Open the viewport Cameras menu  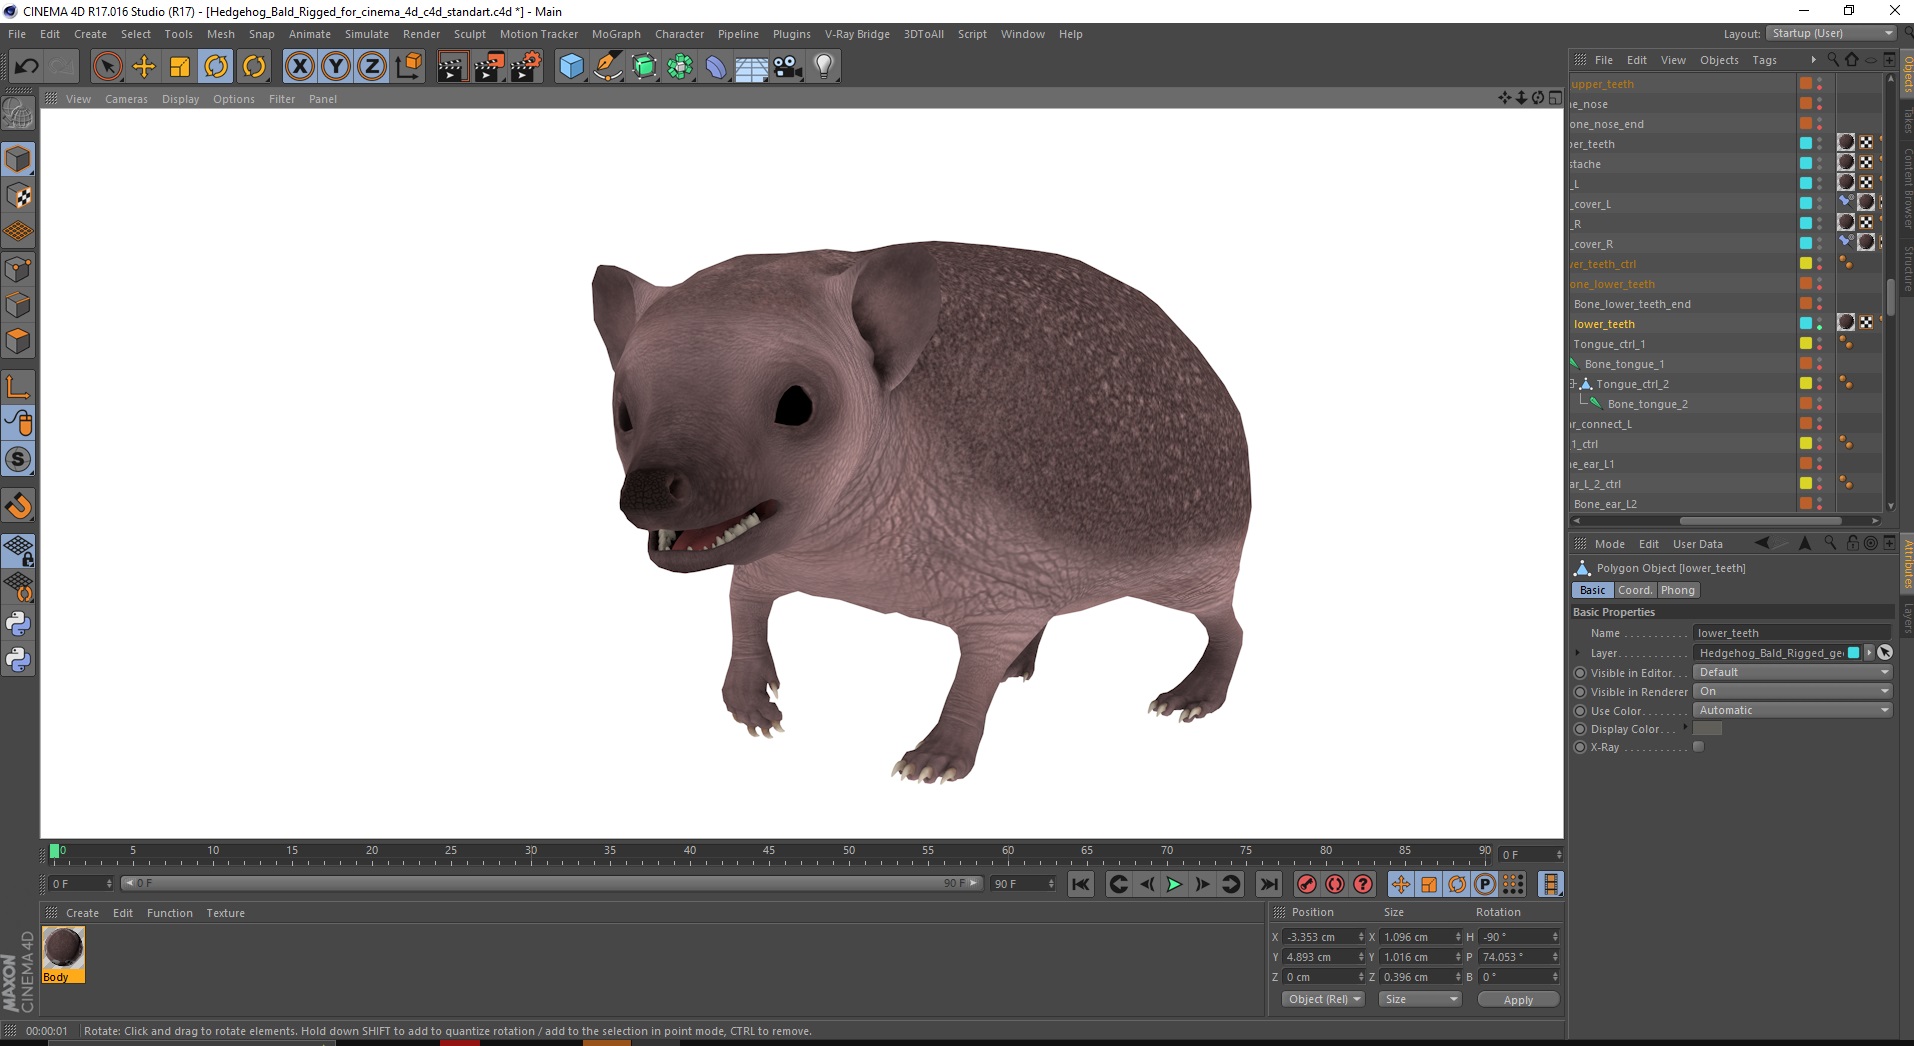coord(126,99)
